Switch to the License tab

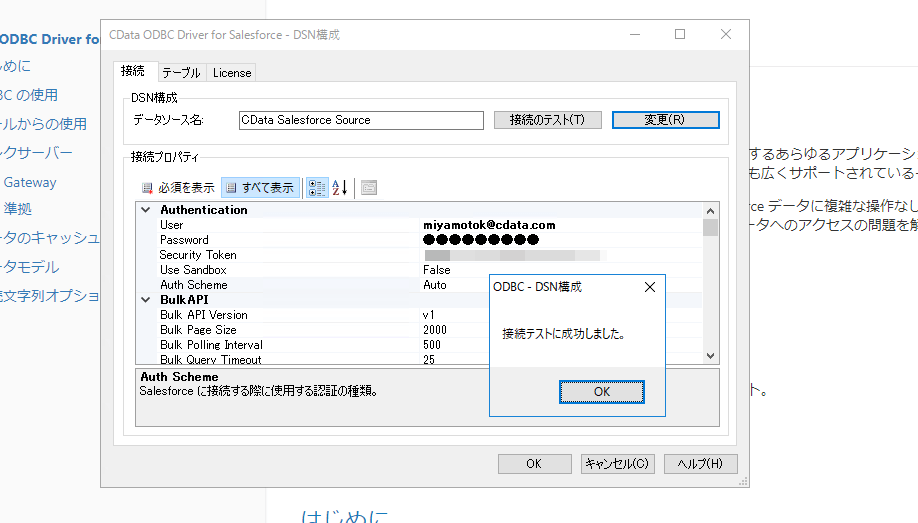(232, 73)
